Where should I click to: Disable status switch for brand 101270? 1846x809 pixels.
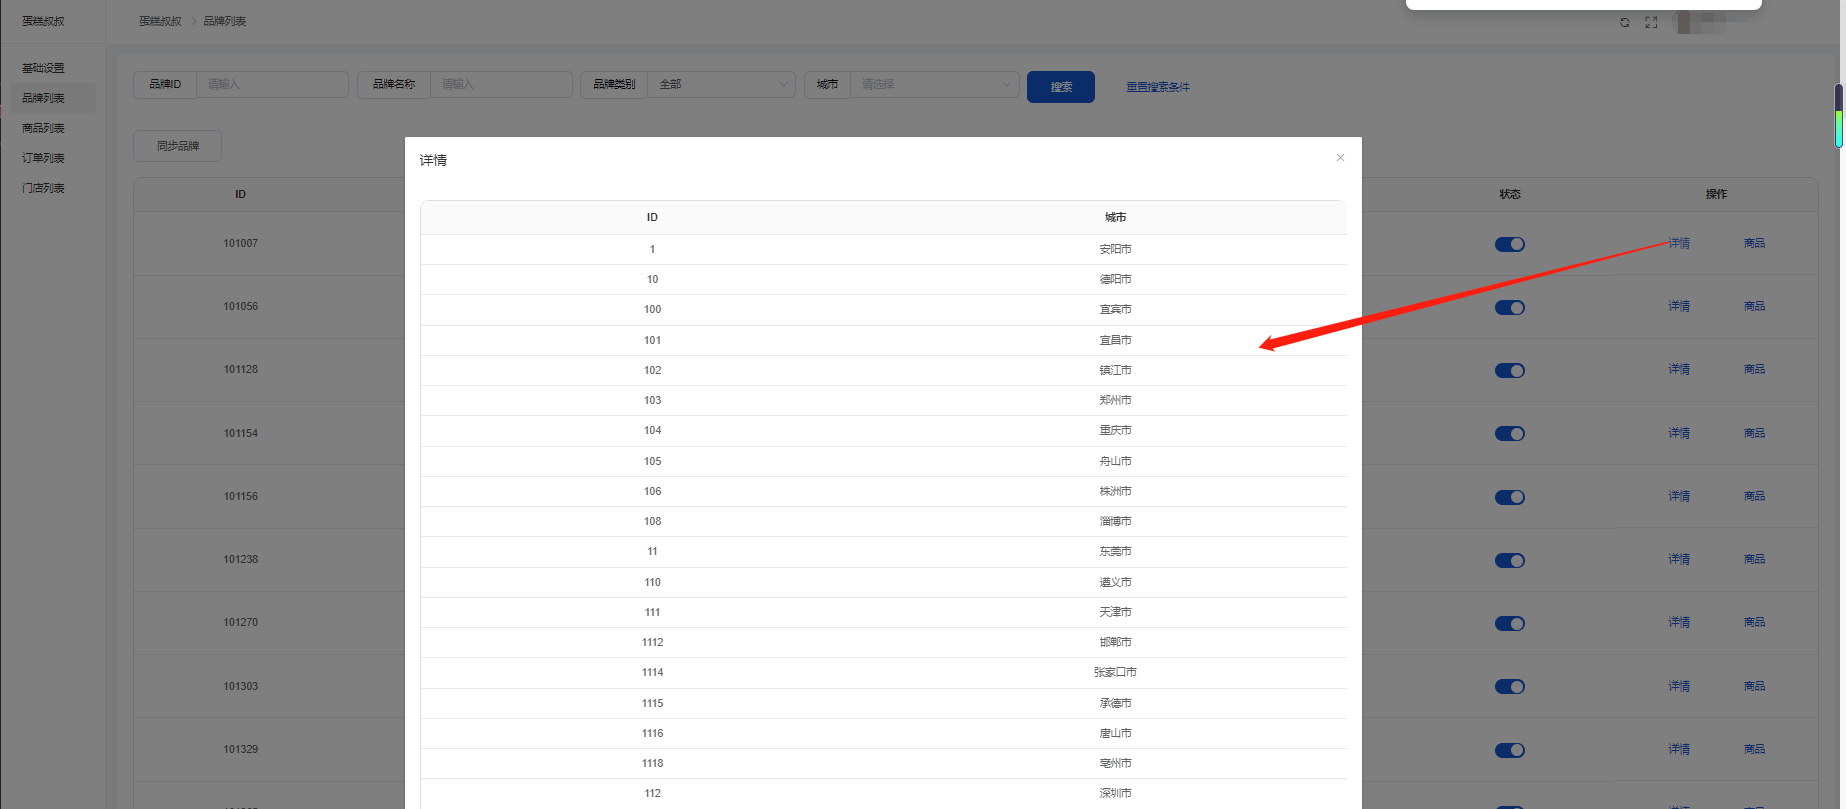pos(1509,624)
